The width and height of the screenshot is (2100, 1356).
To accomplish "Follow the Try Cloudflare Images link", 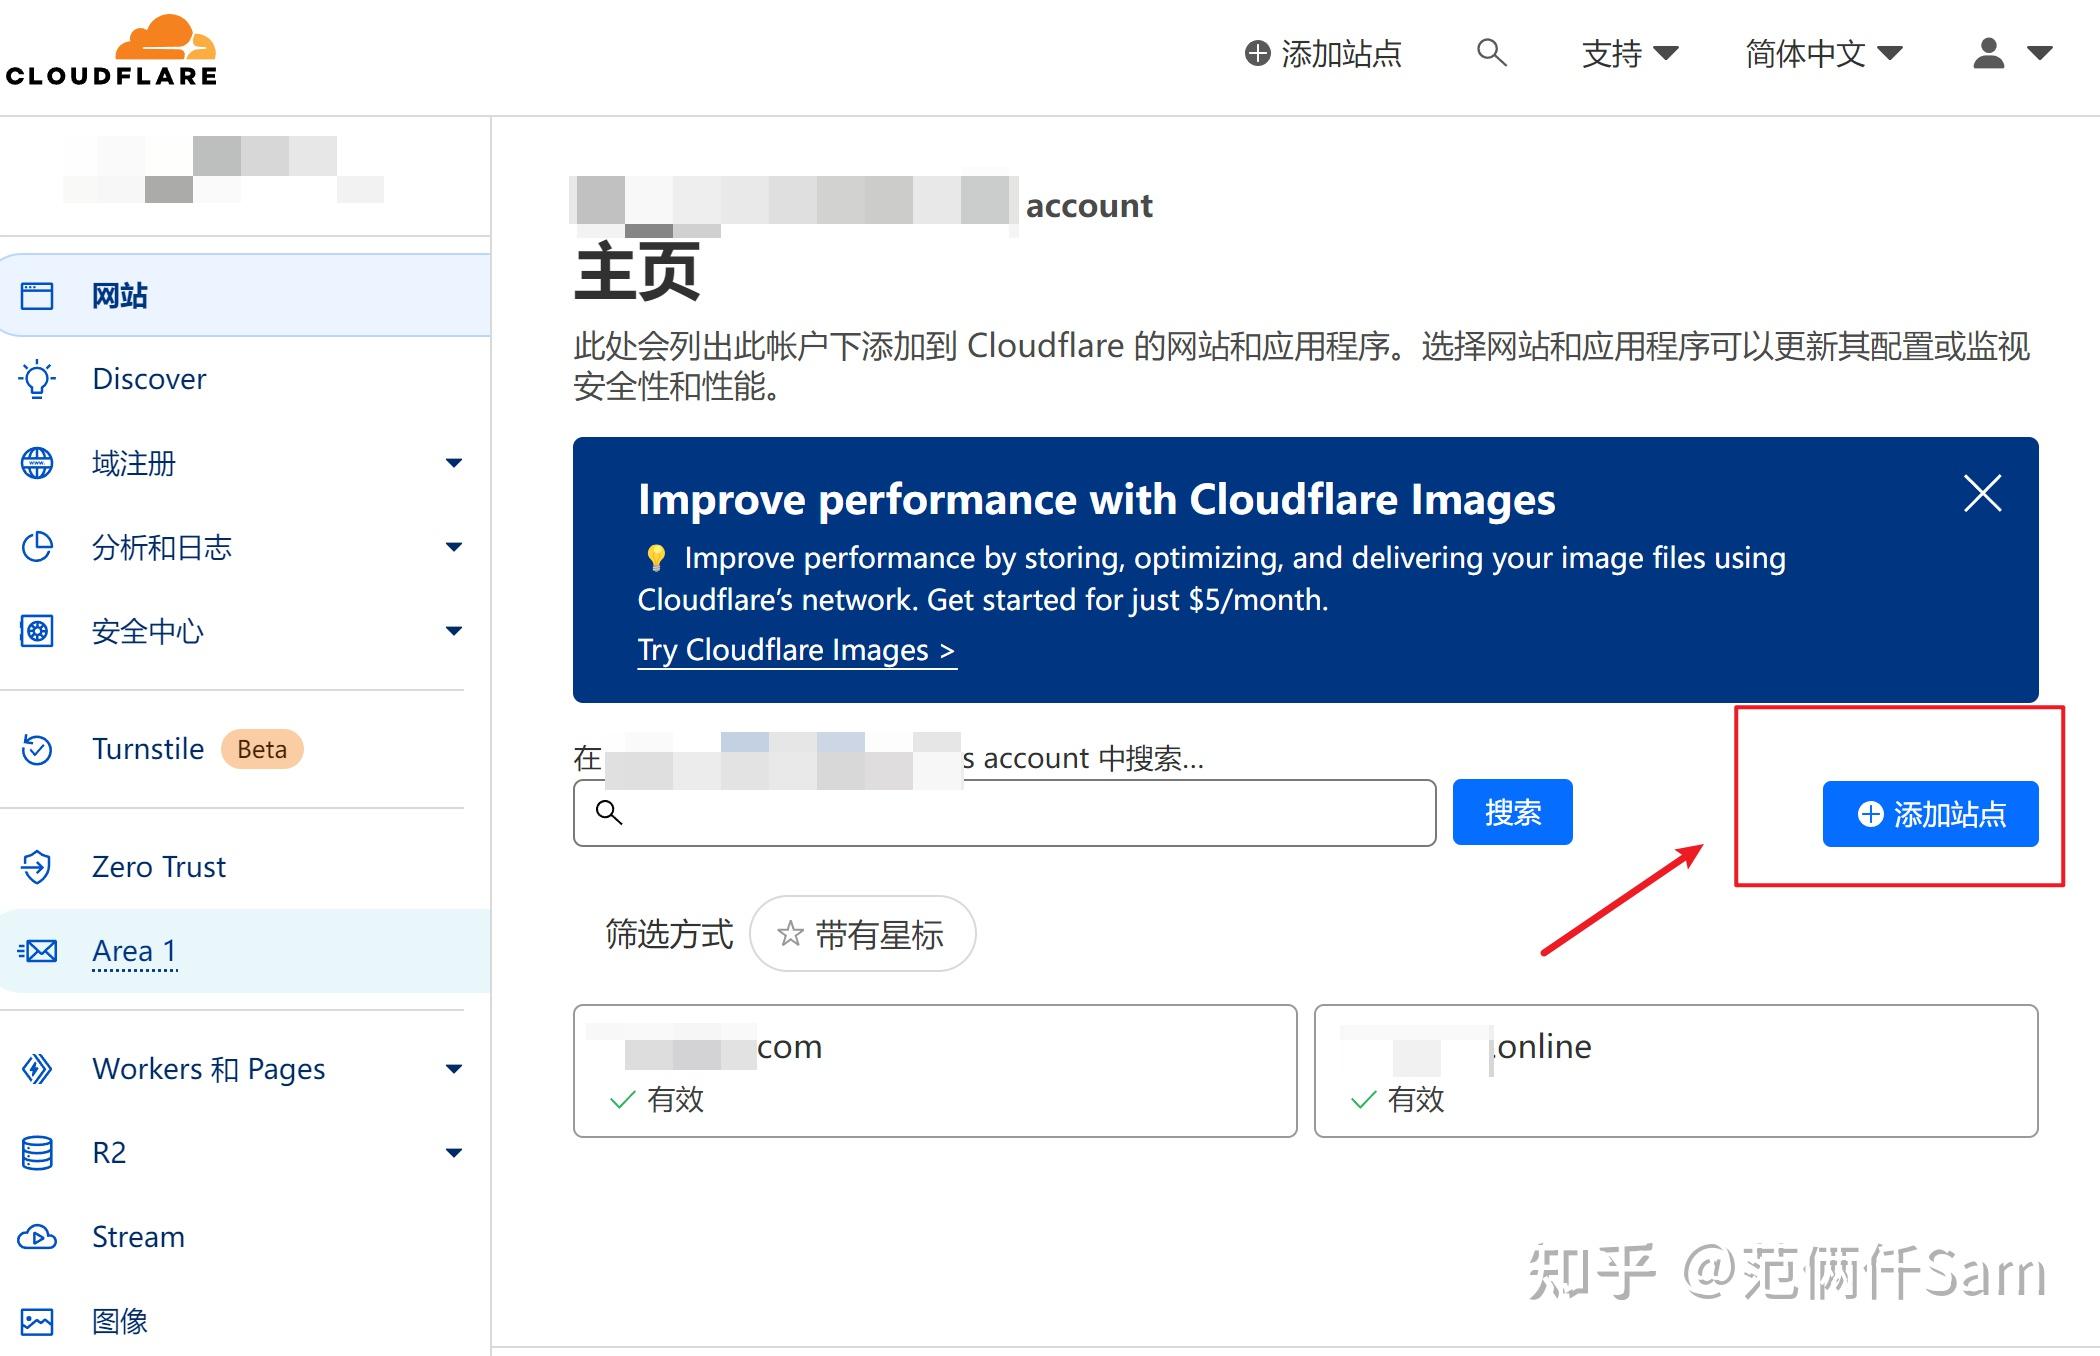I will (x=797, y=650).
